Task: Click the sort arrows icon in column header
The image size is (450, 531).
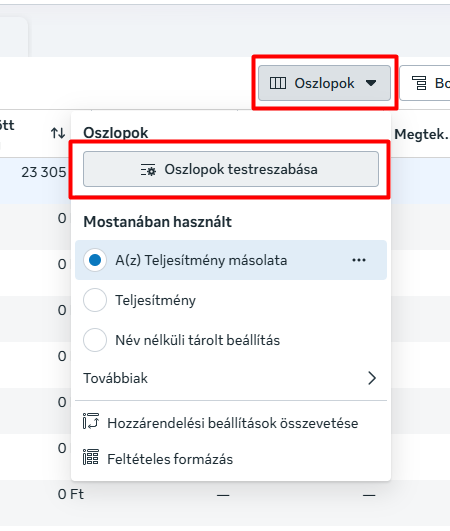Action: coord(58,133)
